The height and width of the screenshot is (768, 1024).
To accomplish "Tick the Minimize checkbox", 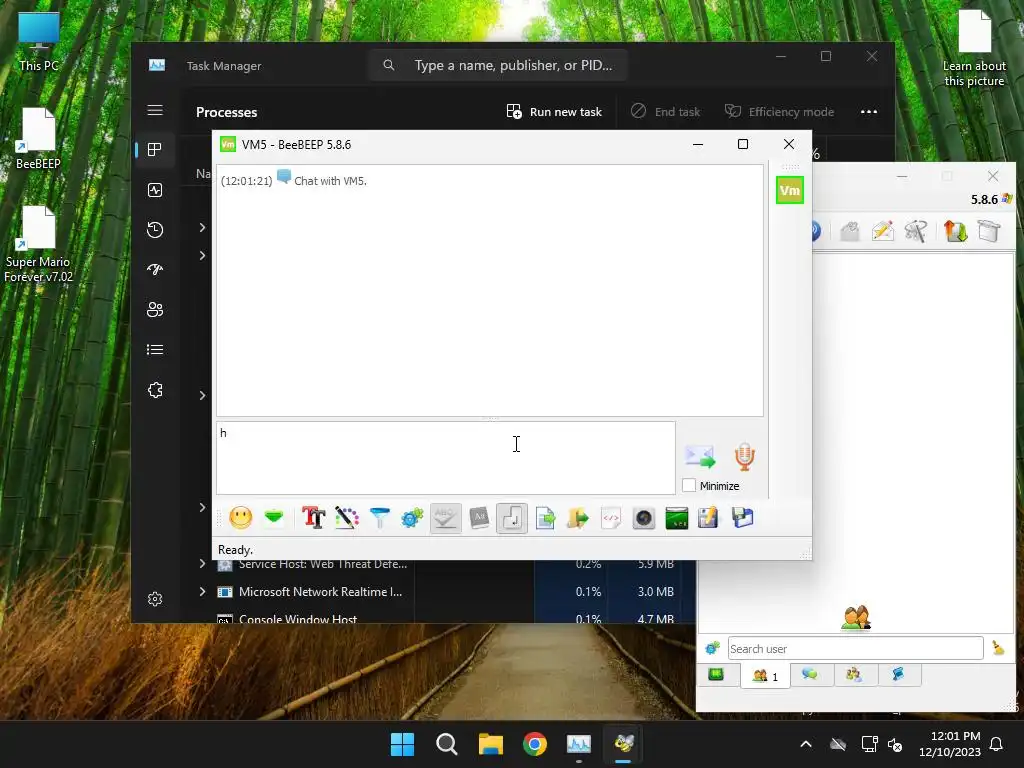I will point(689,485).
